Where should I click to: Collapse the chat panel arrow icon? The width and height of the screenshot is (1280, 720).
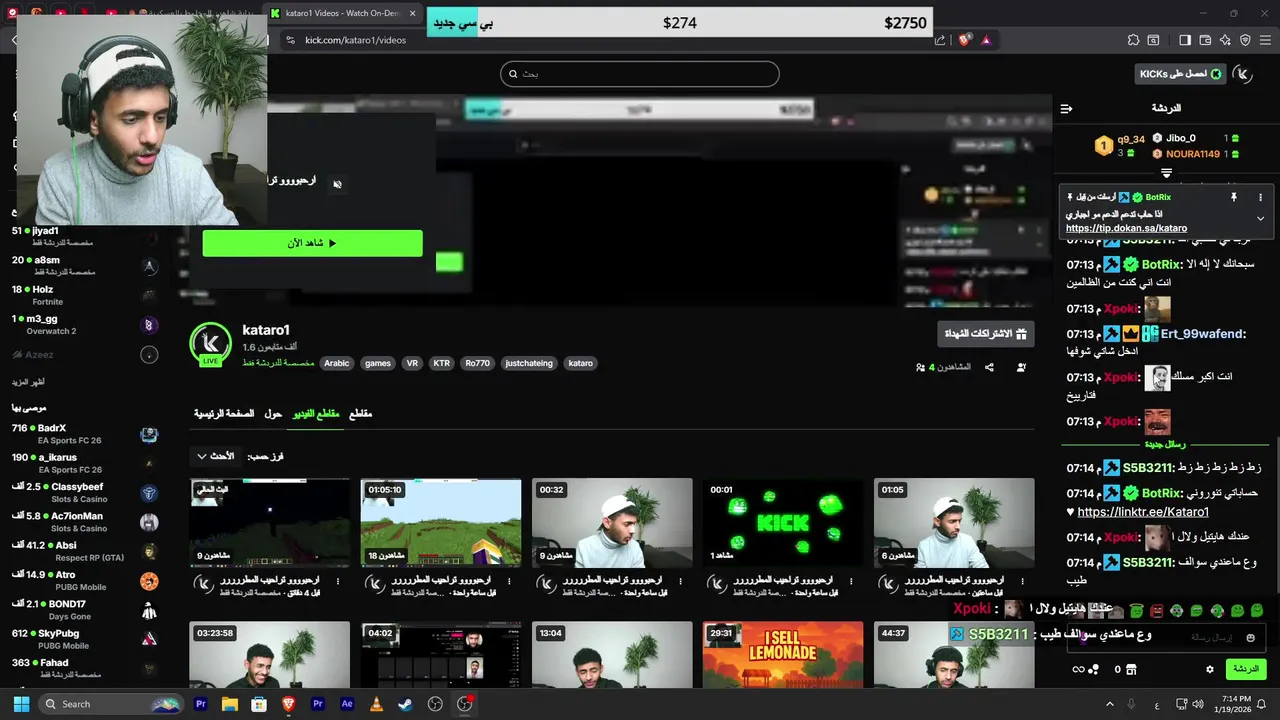click(x=1066, y=108)
